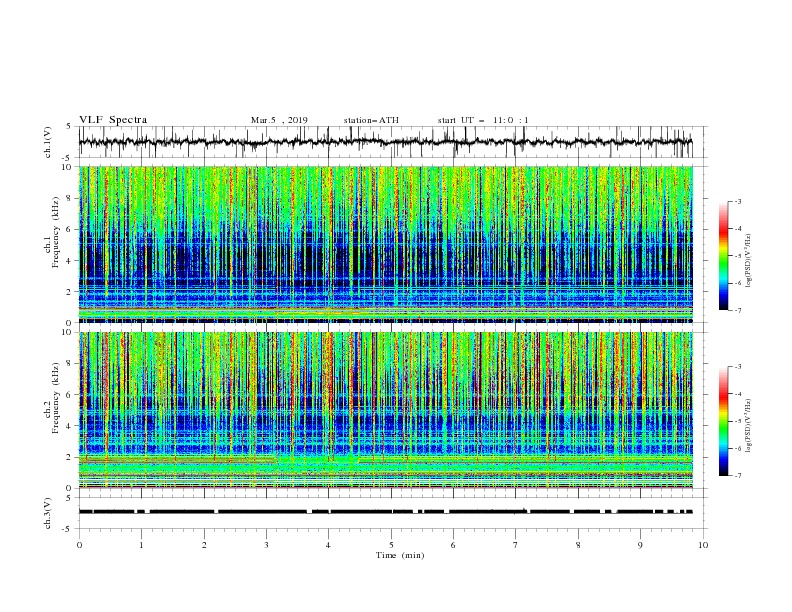Click the "-7" tick on ch.1 colorbar
Image resolution: width=792 pixels, height=612 pixels.
(x=737, y=310)
